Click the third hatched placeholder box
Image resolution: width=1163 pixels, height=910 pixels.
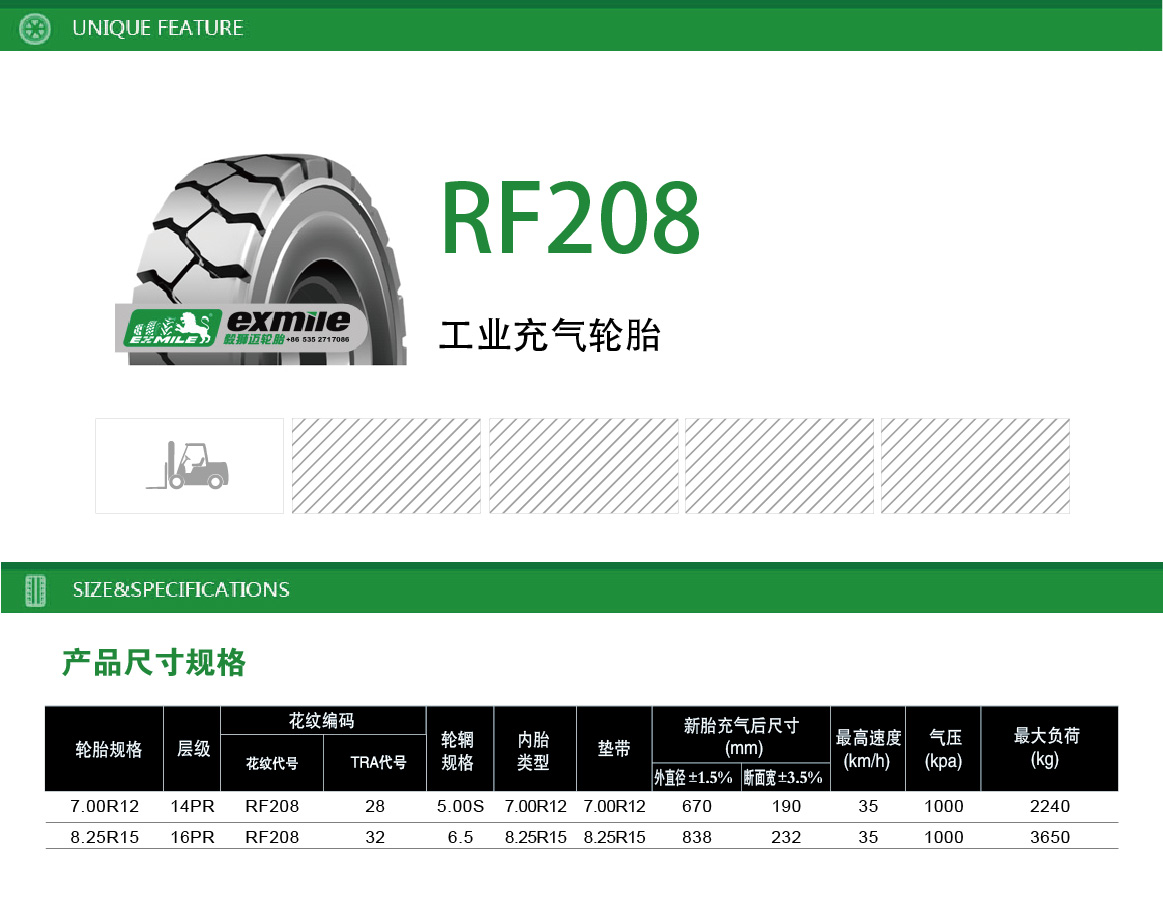[x=779, y=466]
